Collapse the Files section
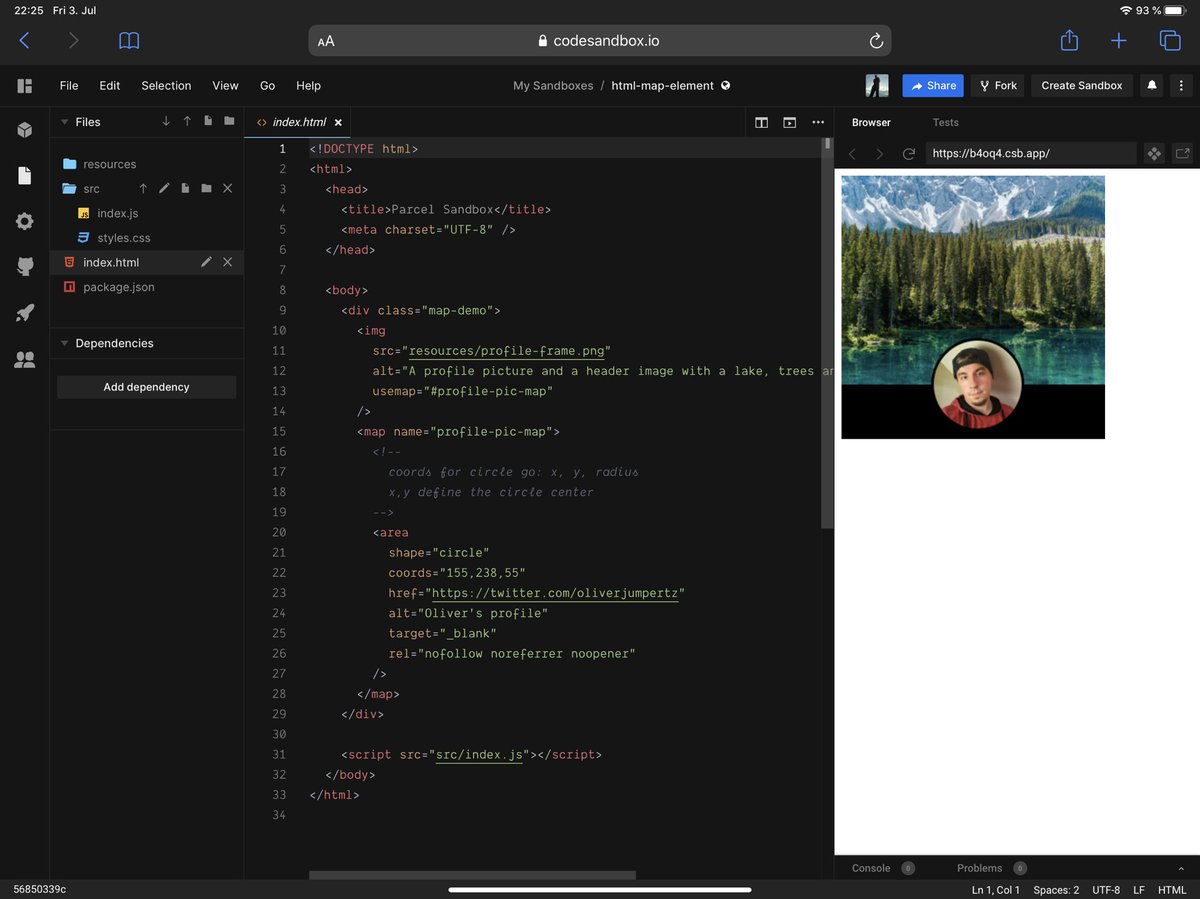The width and height of the screenshot is (1200, 899). click(65, 122)
